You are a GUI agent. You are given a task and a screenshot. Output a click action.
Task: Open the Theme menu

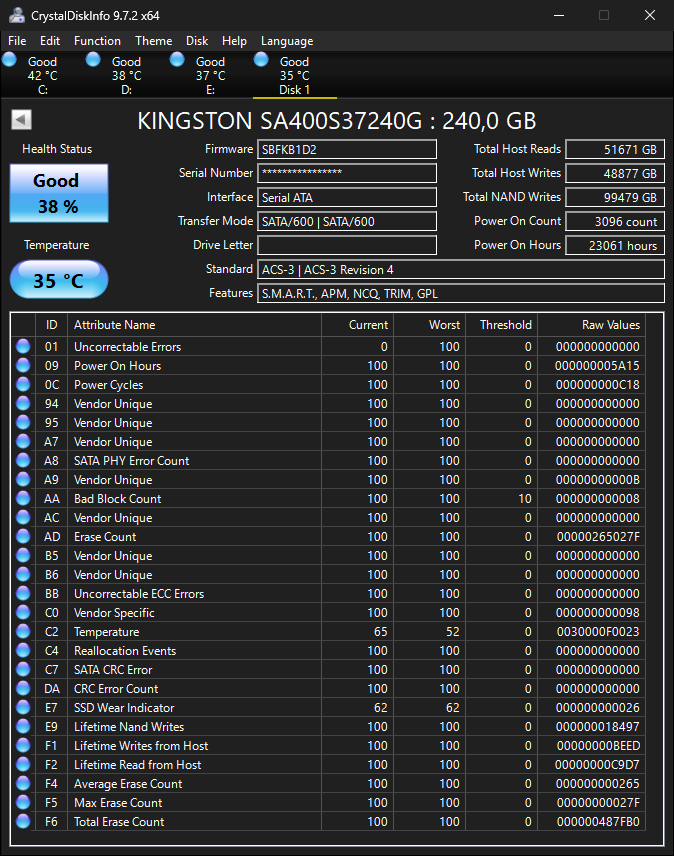154,41
